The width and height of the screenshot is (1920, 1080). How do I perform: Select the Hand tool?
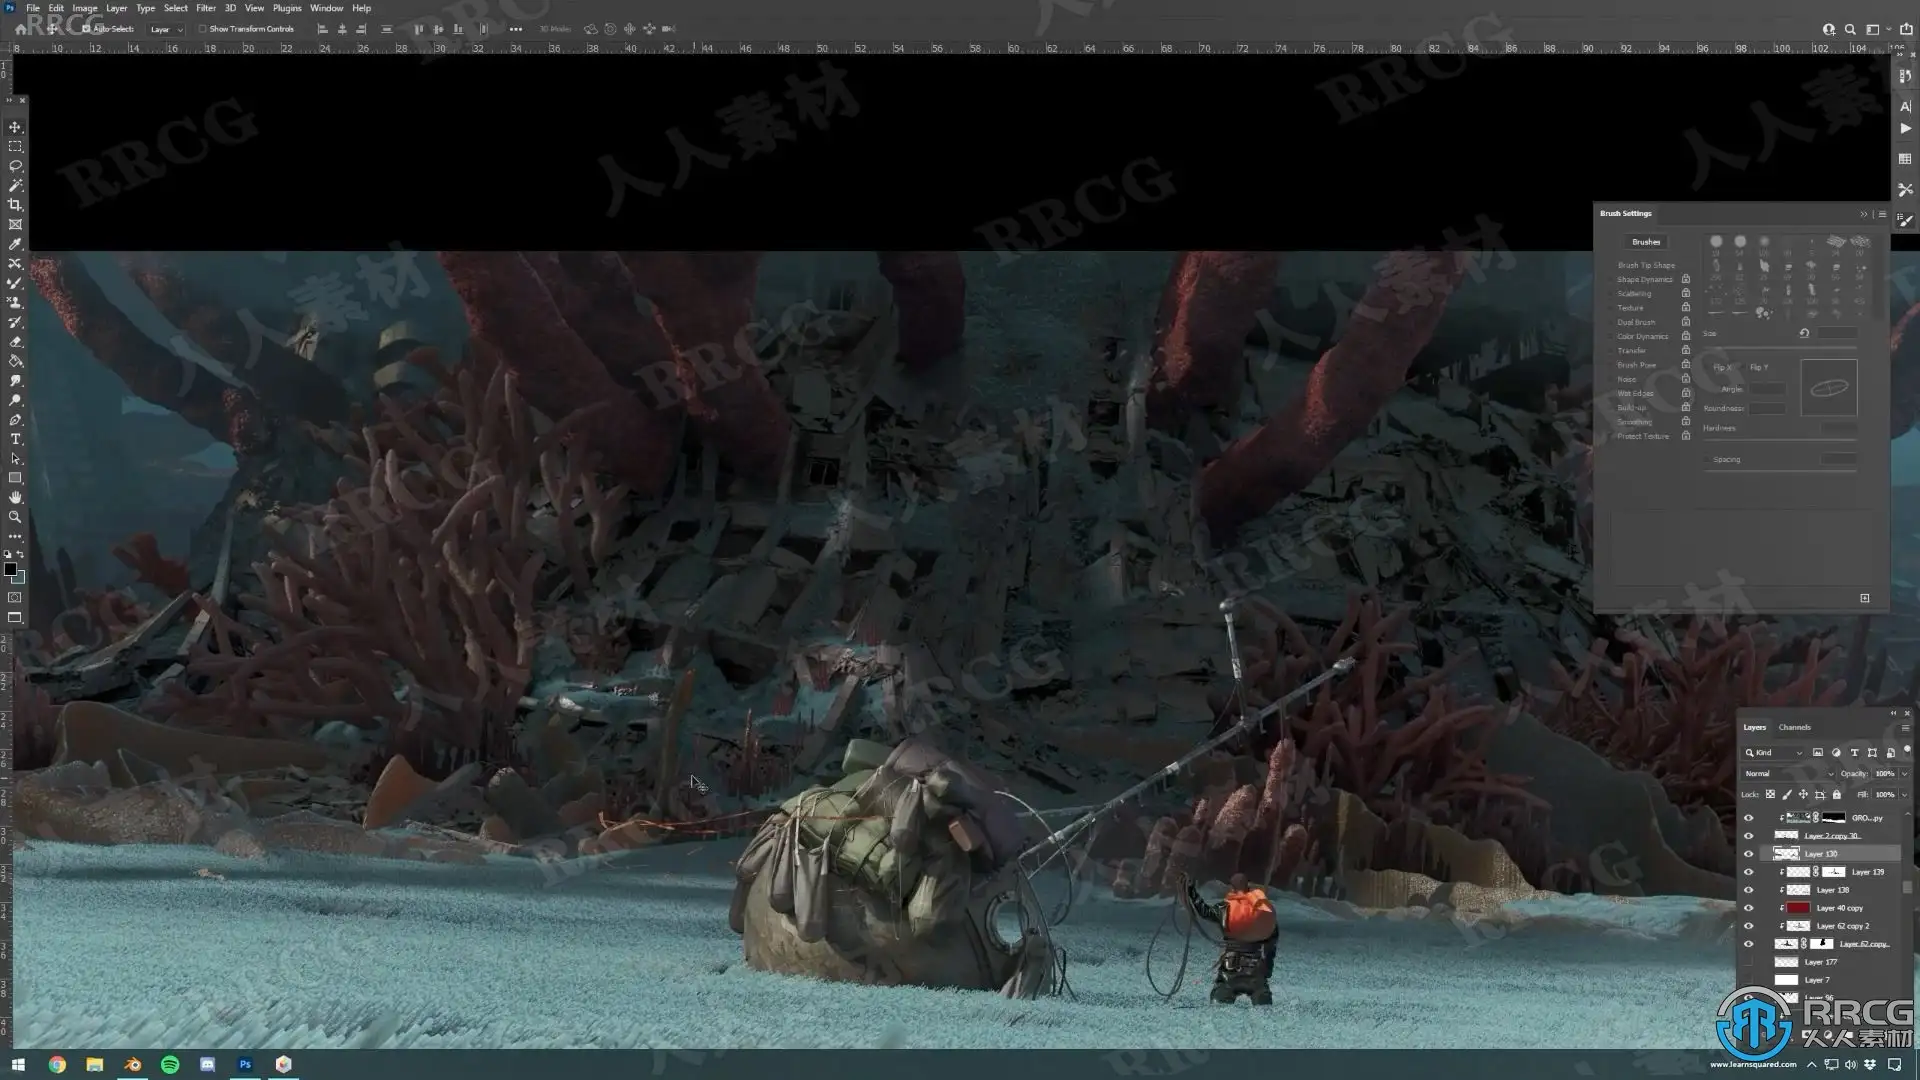pos(15,497)
